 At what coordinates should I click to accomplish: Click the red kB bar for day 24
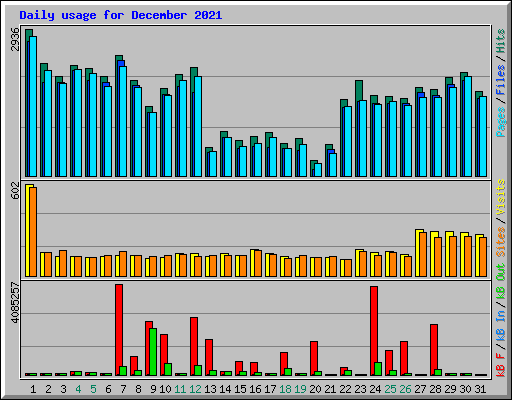374,331
